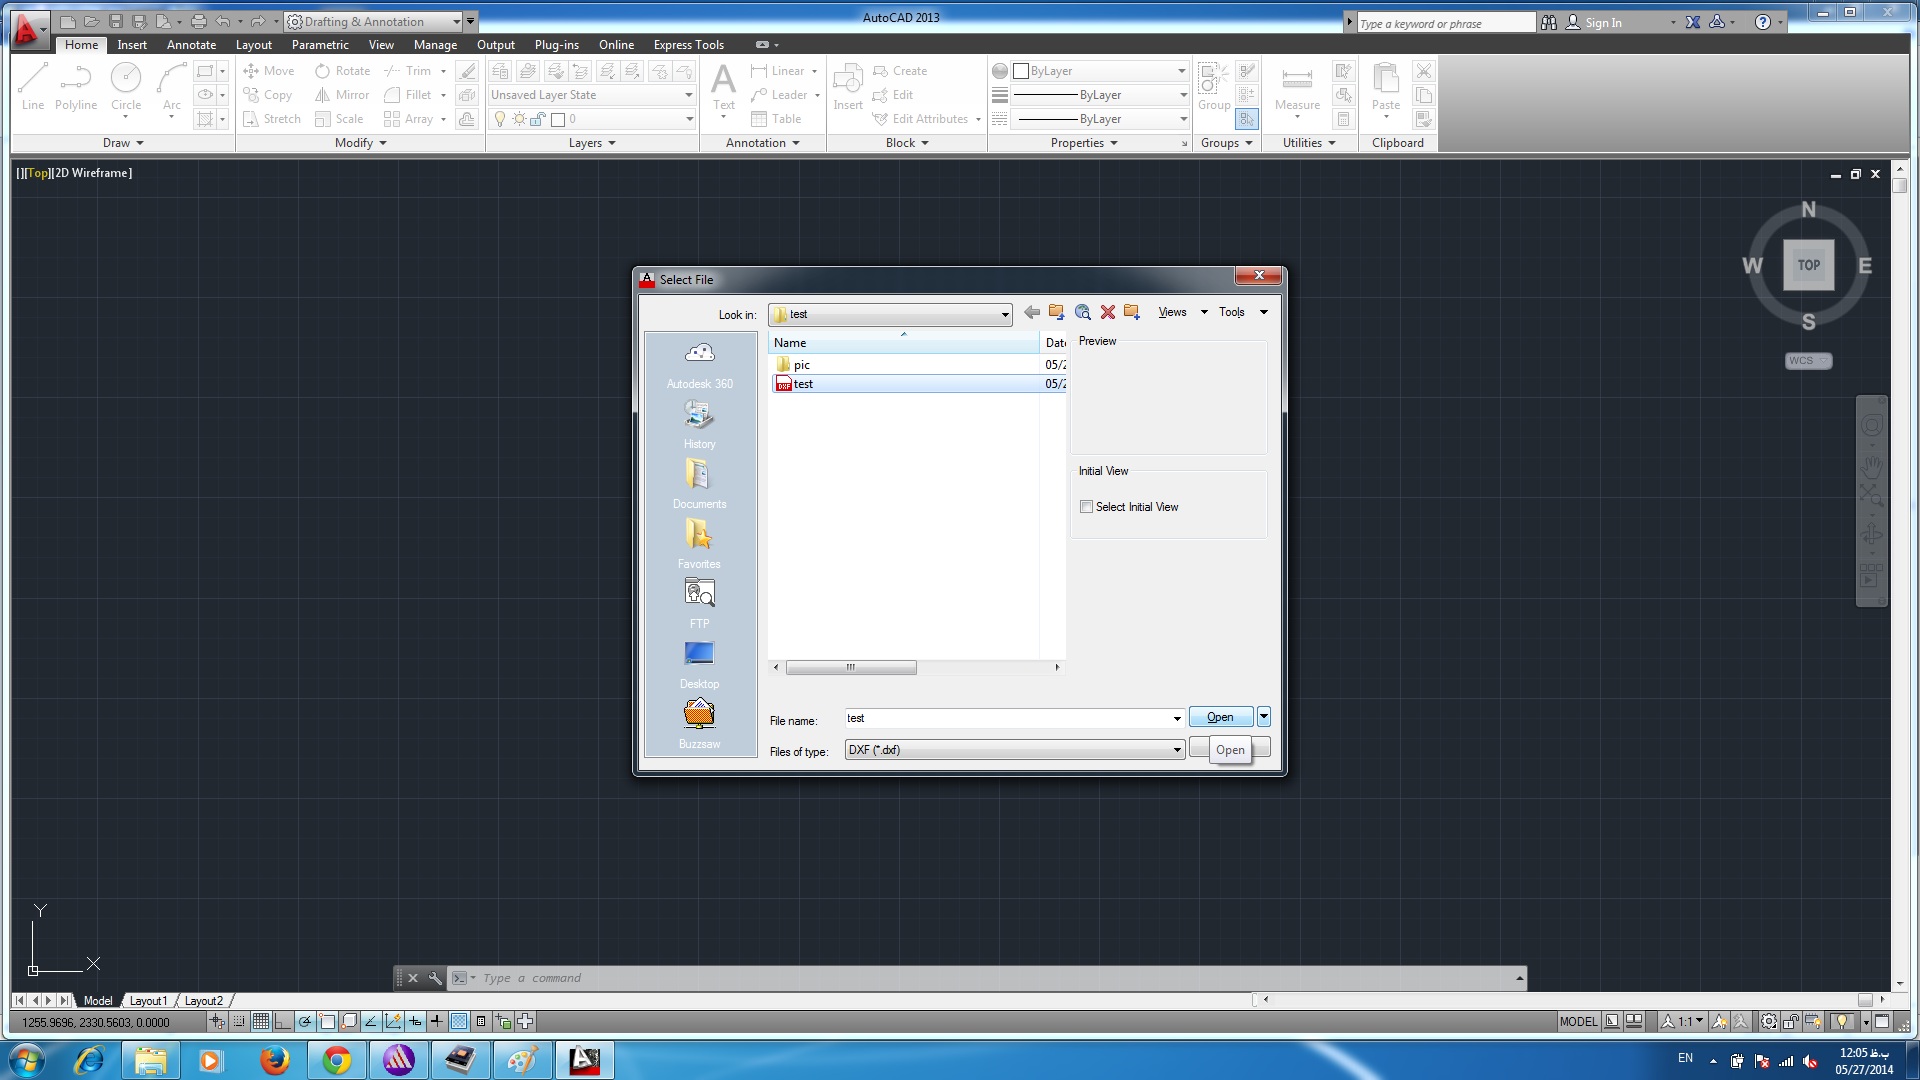Open the Tools menu in dialog

click(x=1242, y=313)
